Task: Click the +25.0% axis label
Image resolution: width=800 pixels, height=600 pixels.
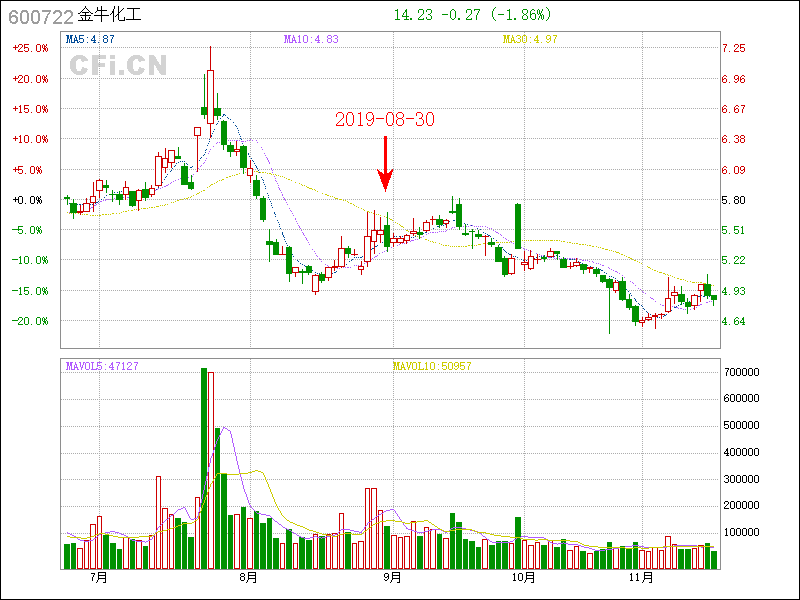Action: point(31,48)
